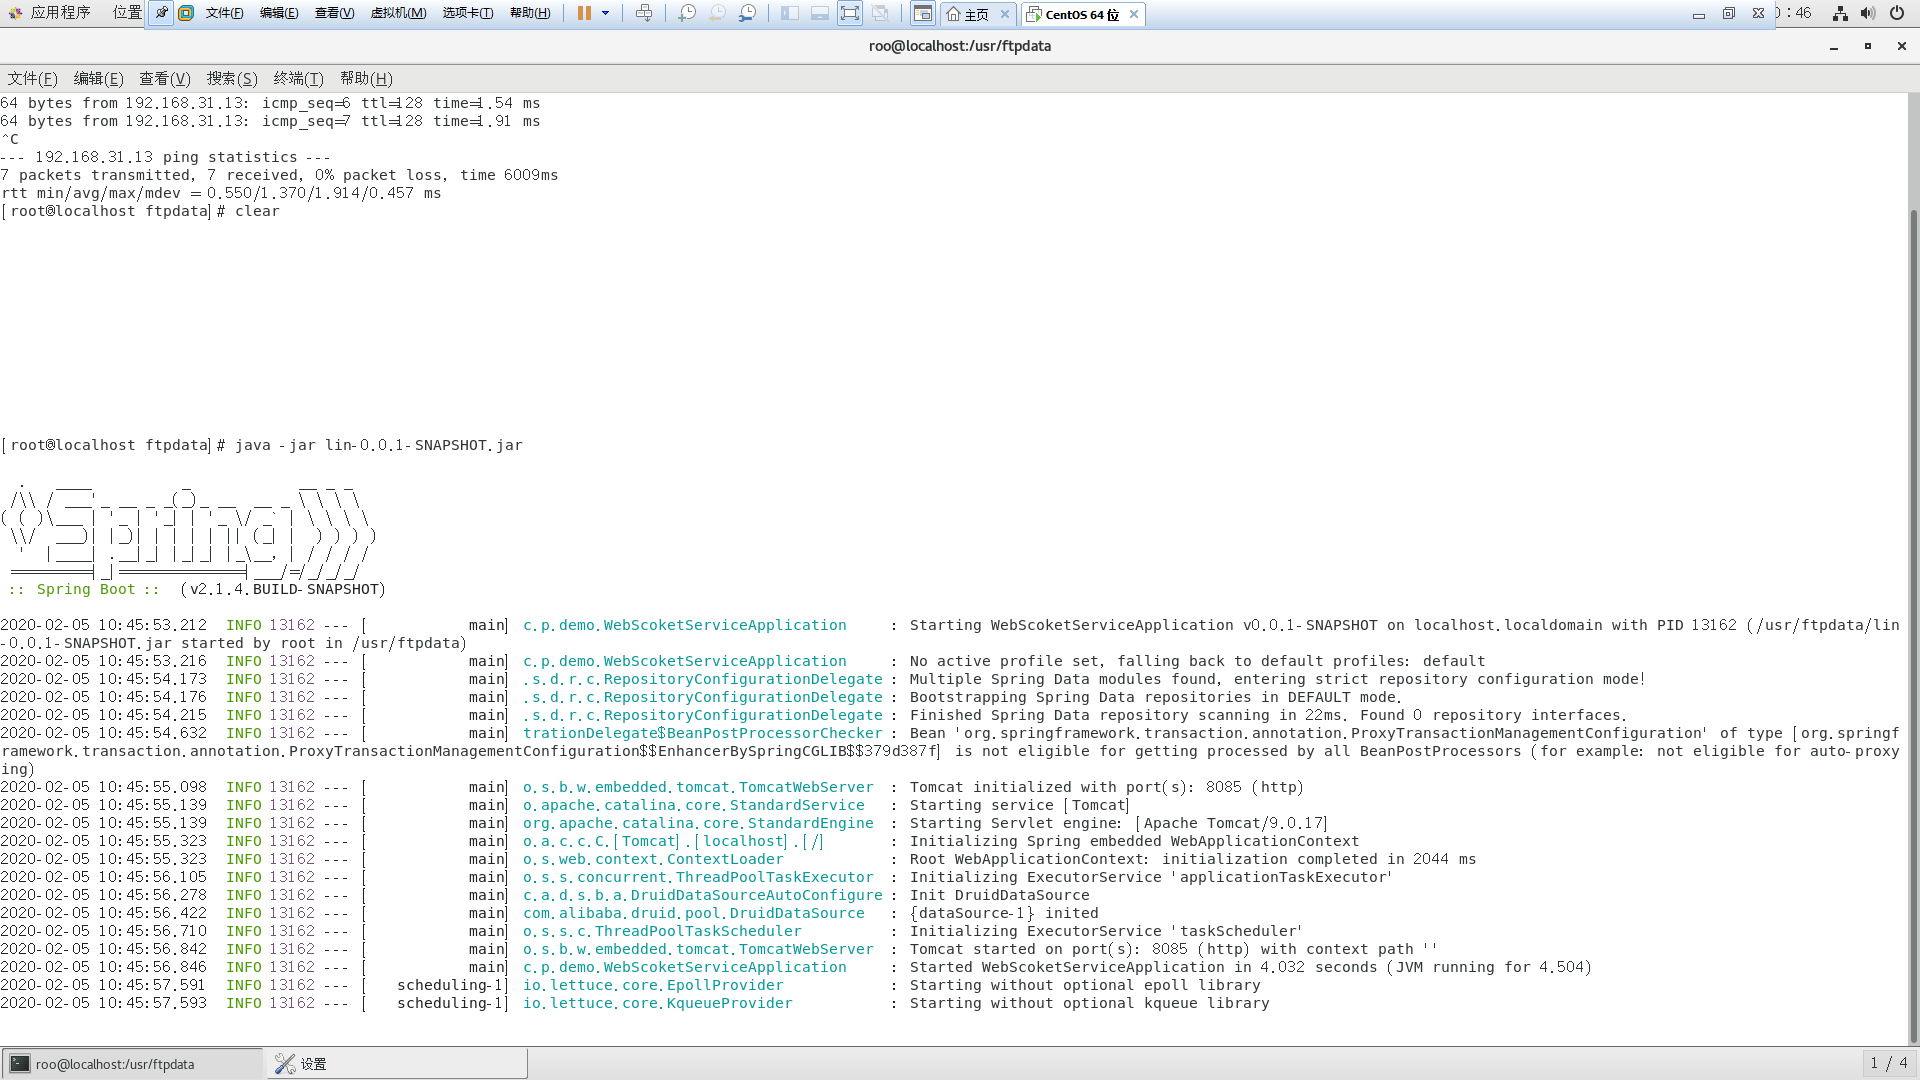This screenshot has width=1920, height=1080.
Task: Open VMware 文件(F) menu
Action: [x=224, y=13]
